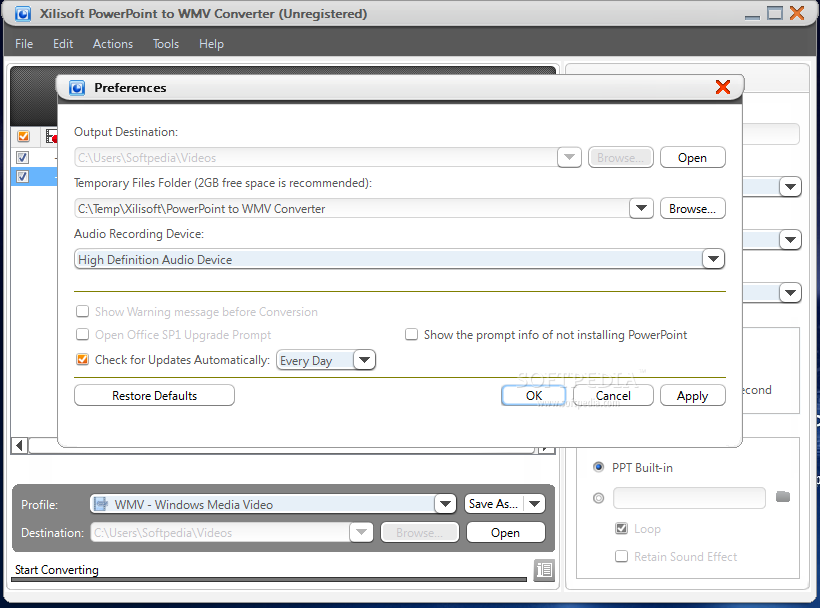Click Cancel in Preferences dialog

tap(613, 395)
